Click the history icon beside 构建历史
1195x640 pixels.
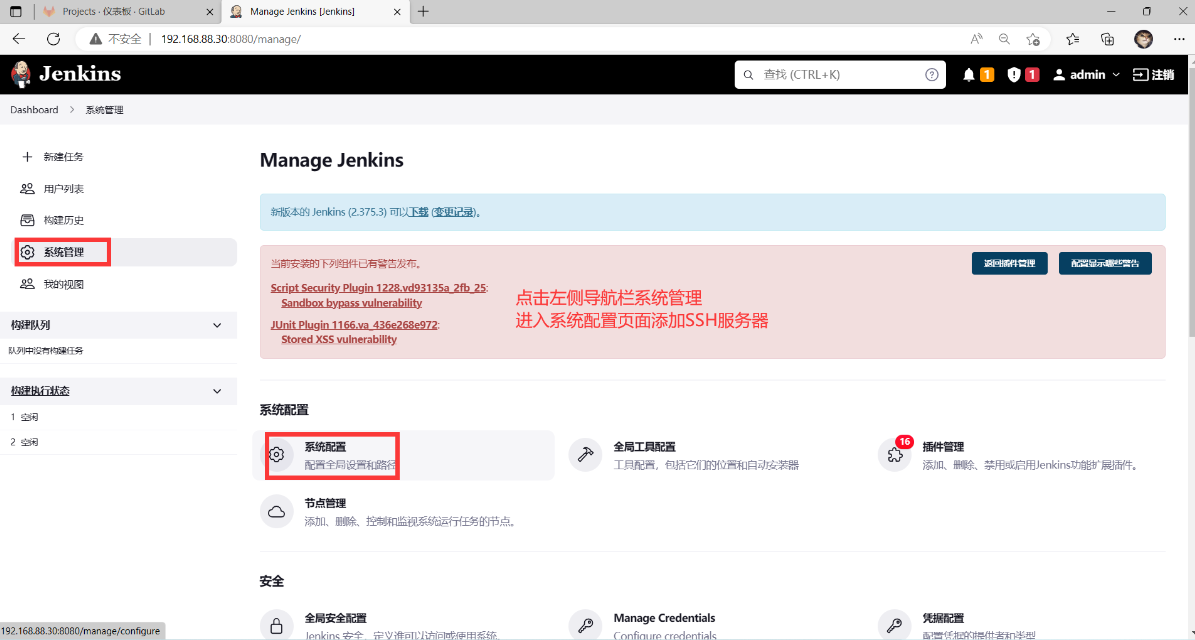[x=27, y=220]
